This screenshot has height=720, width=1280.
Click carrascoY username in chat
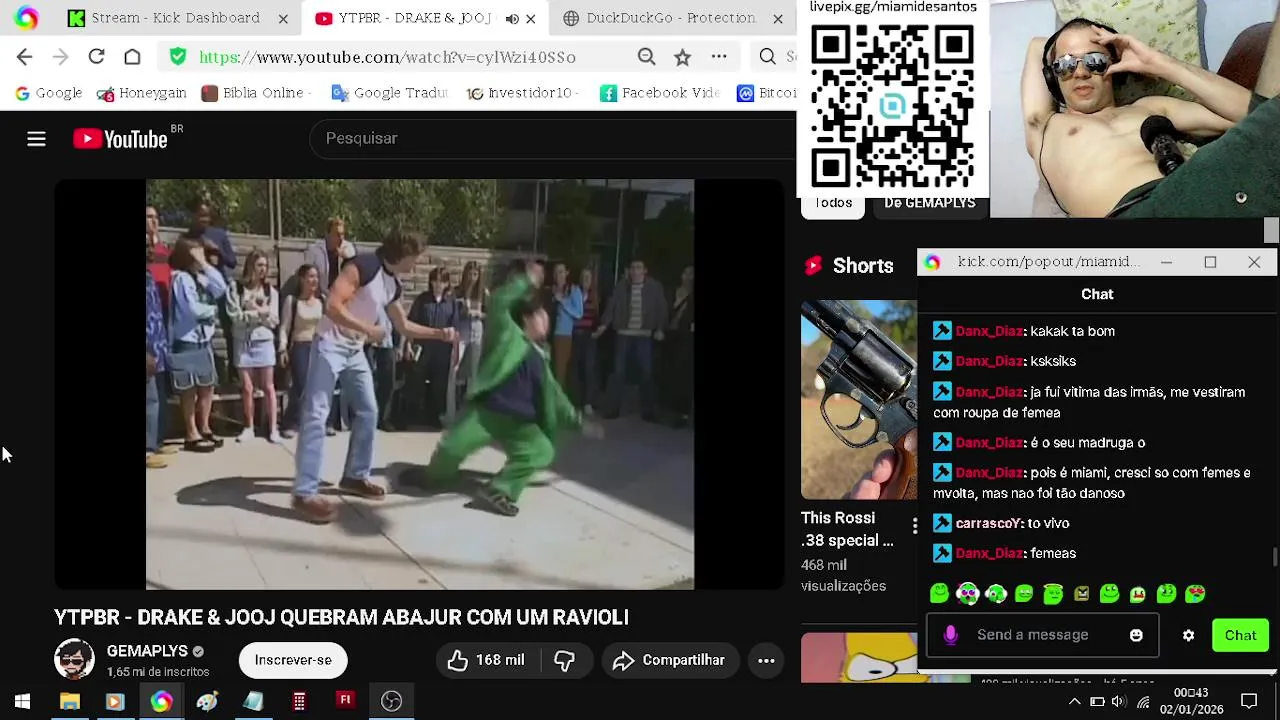(988, 523)
